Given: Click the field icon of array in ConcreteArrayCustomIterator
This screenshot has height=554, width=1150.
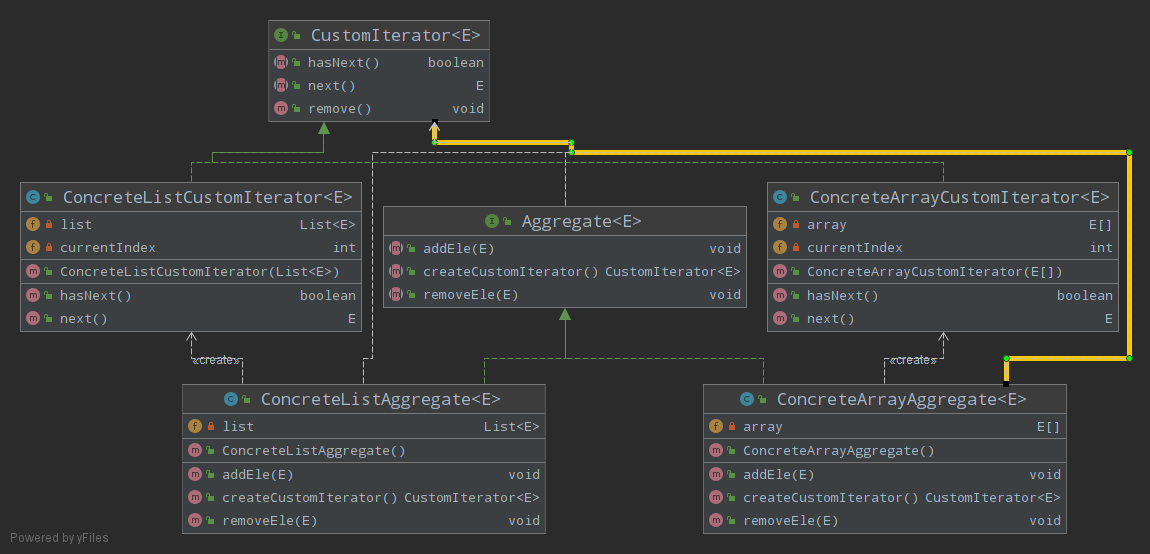Looking at the screenshot, I should click(780, 225).
